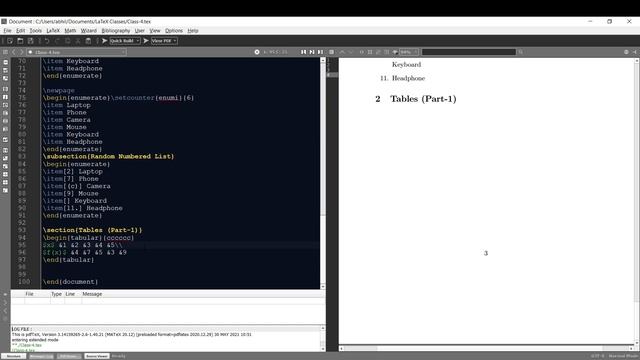Screen dimensions: 640x360
Task: Click the second bookmark button in editor bar
Action: tap(312, 52)
